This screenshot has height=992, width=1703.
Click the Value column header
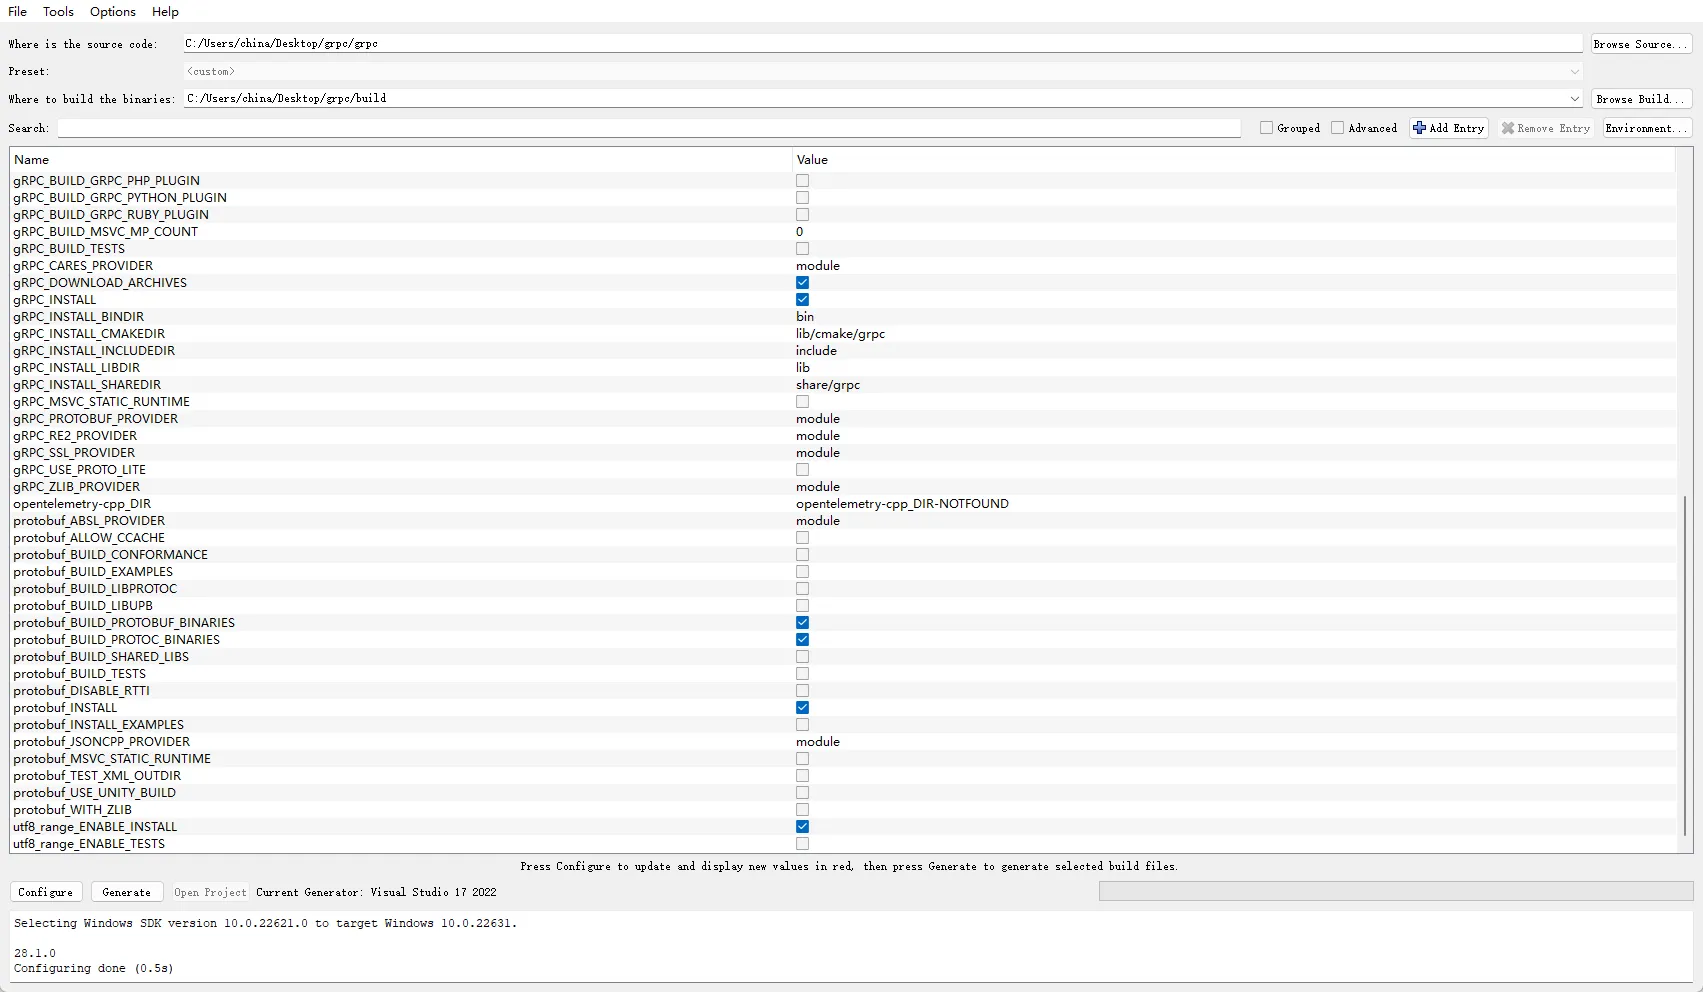(1234, 160)
